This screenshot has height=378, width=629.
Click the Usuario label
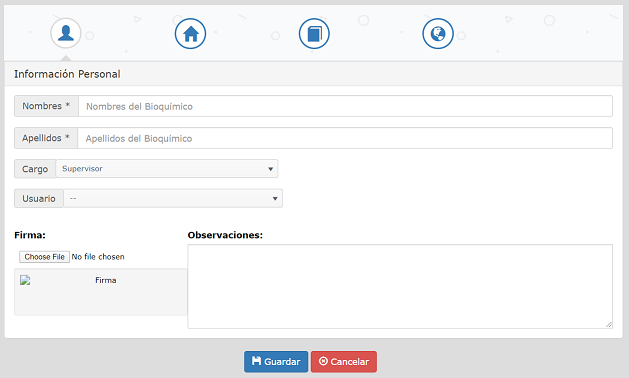coord(39,199)
